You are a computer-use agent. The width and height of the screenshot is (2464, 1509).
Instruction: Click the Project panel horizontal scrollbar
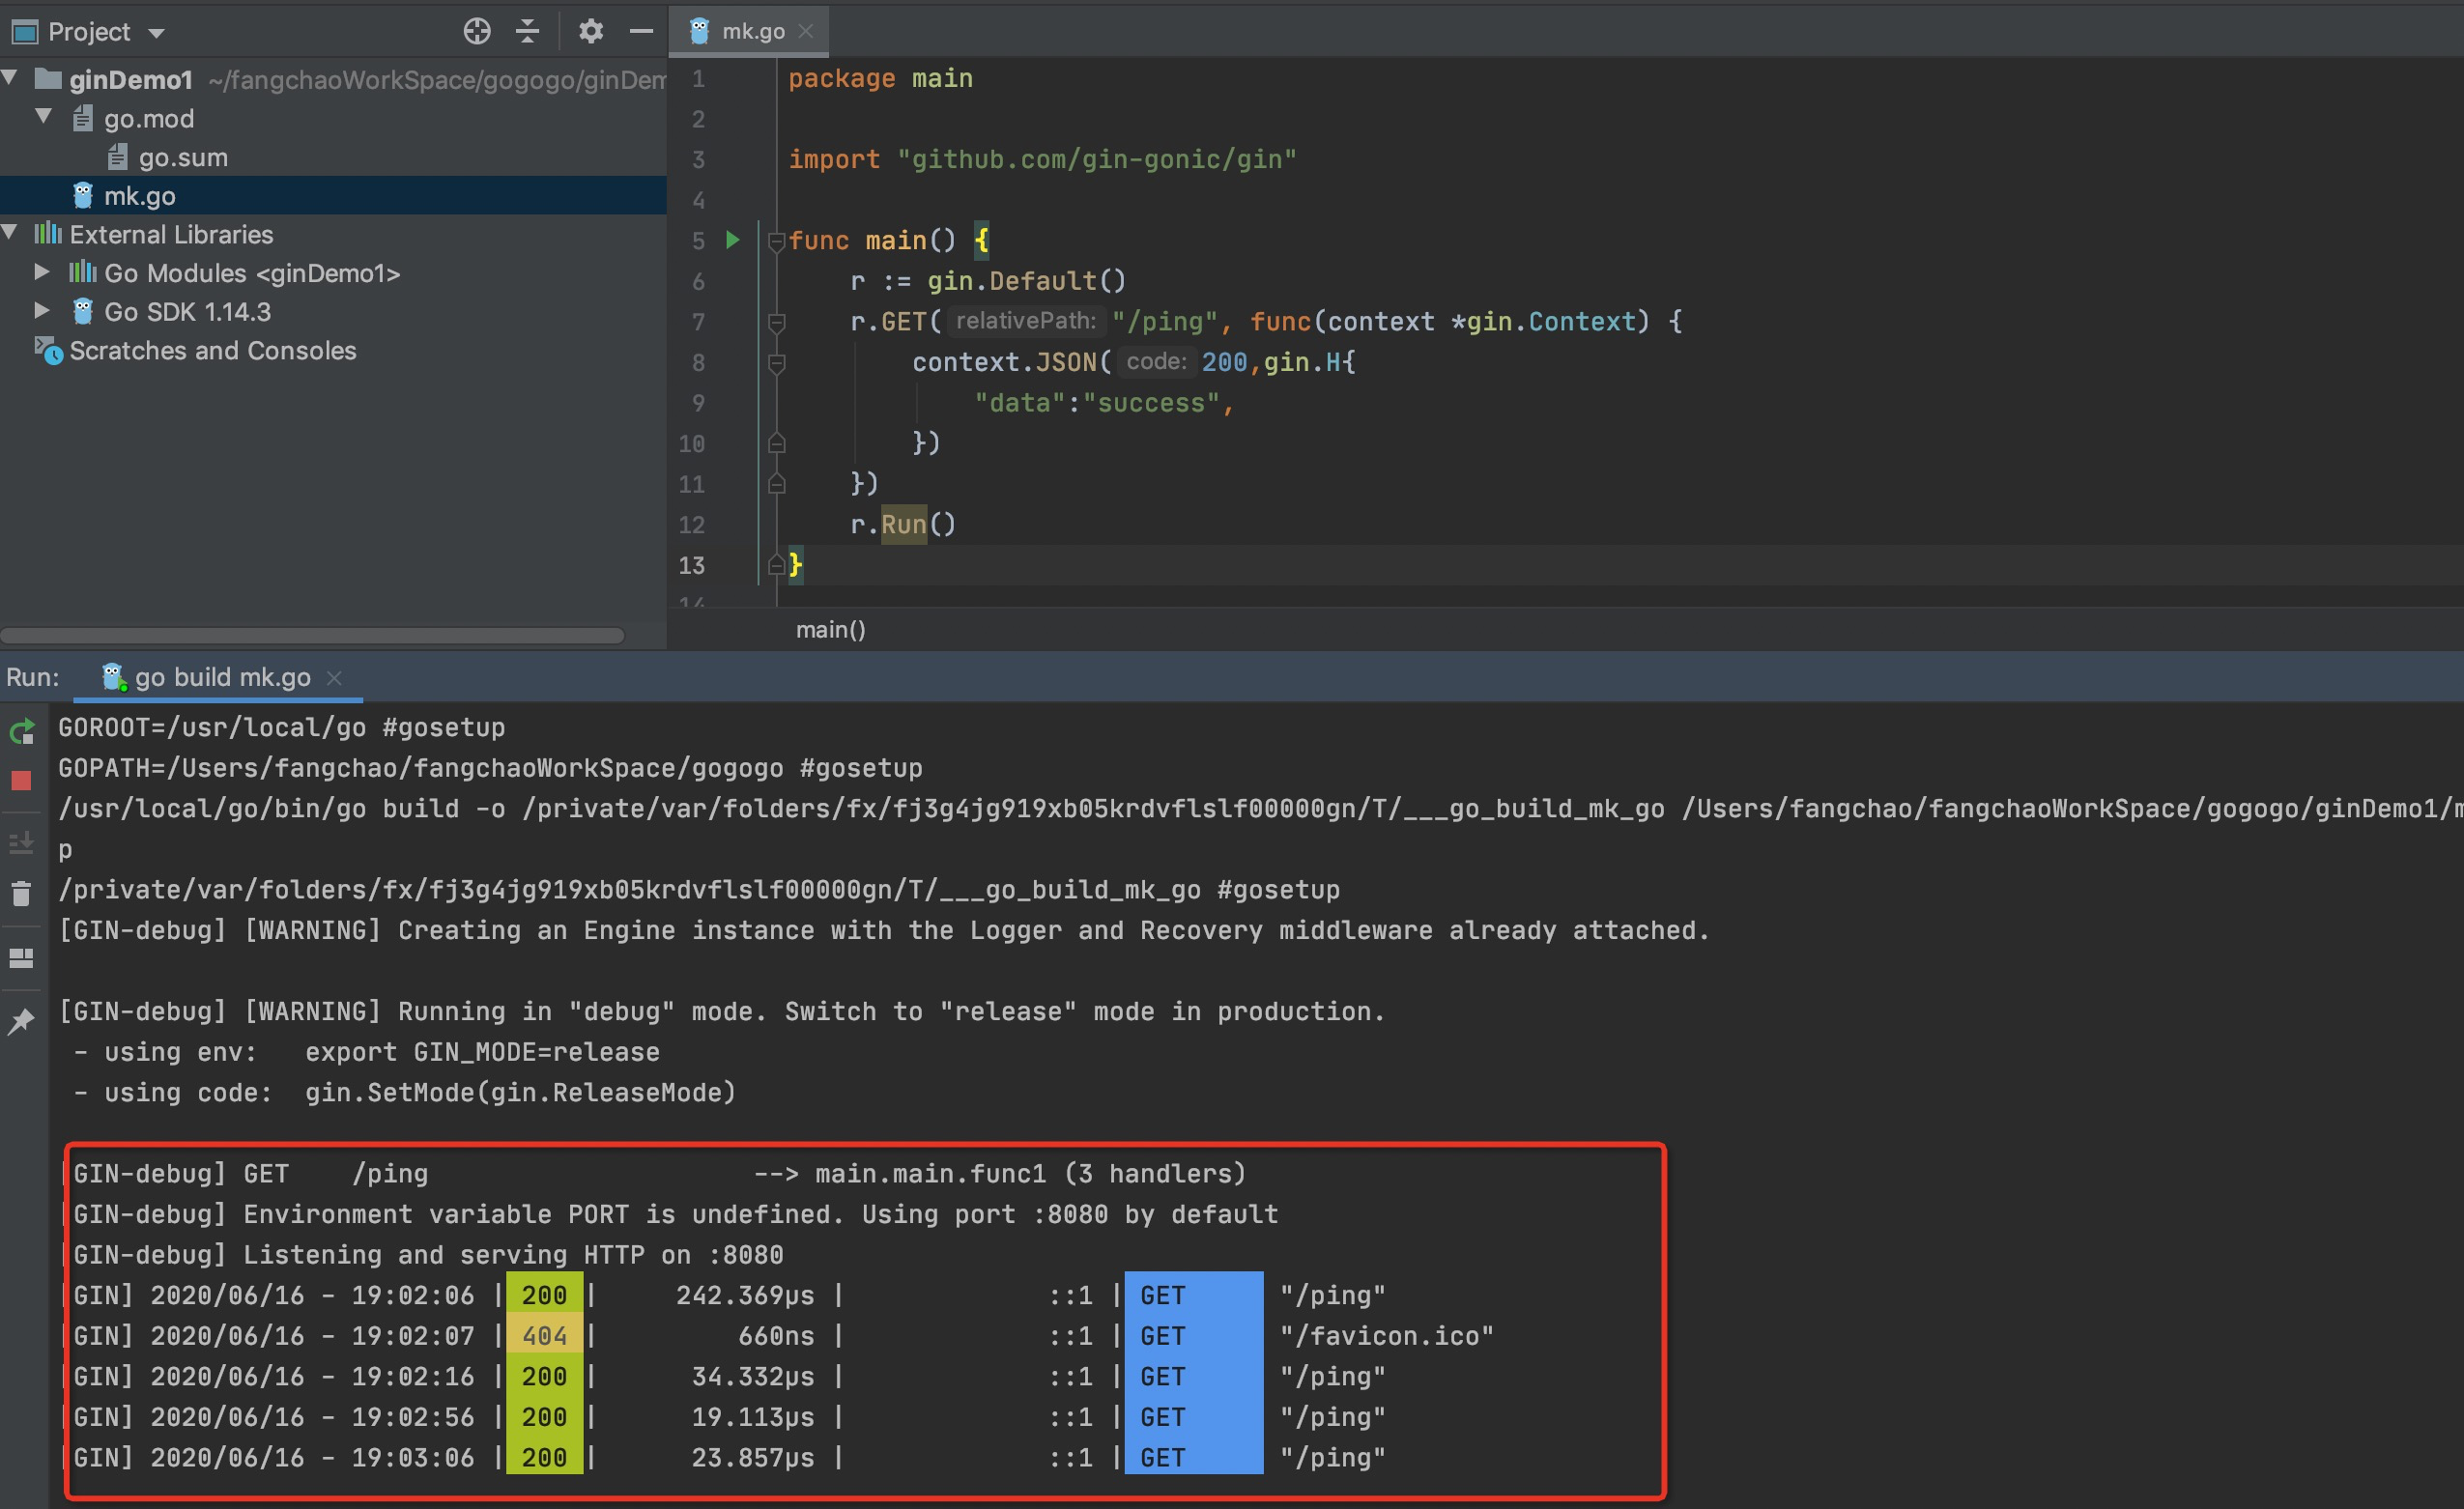coord(312,635)
